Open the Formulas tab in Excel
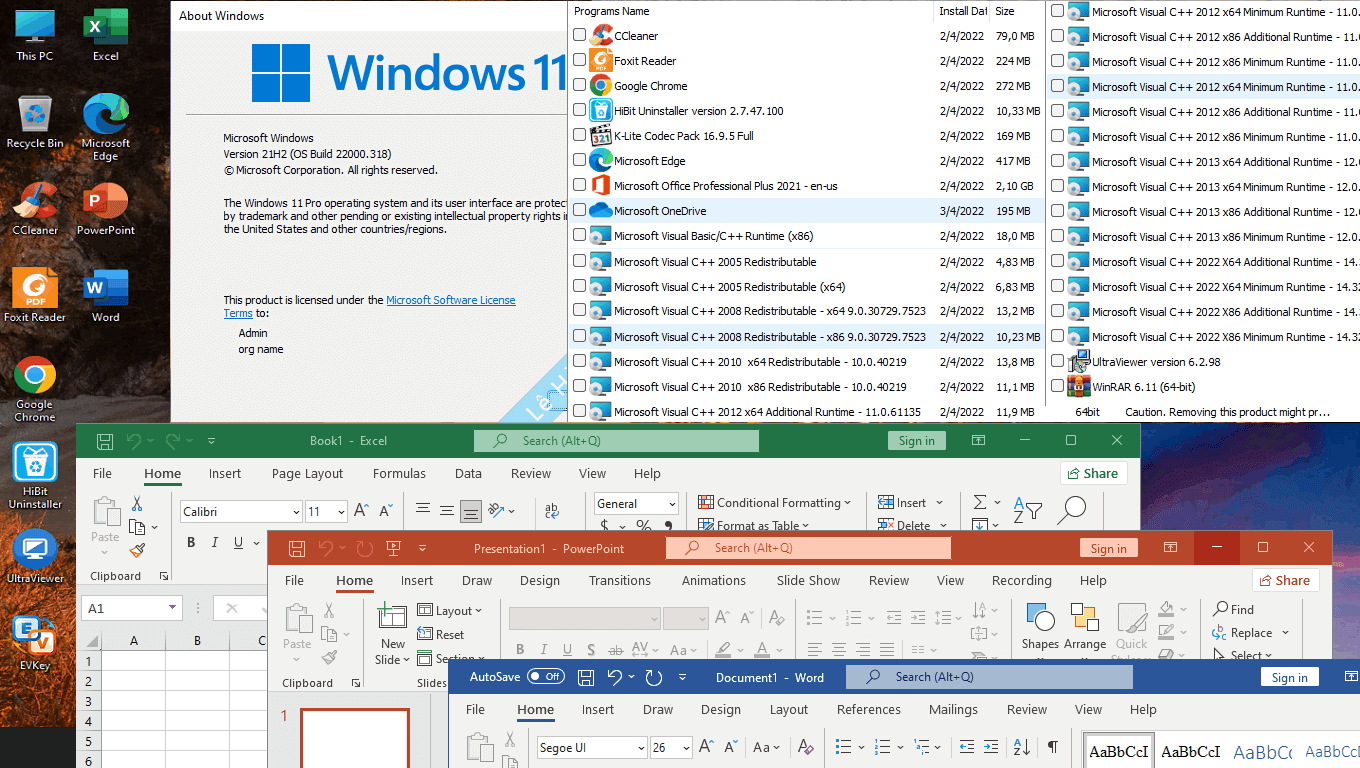 [399, 474]
